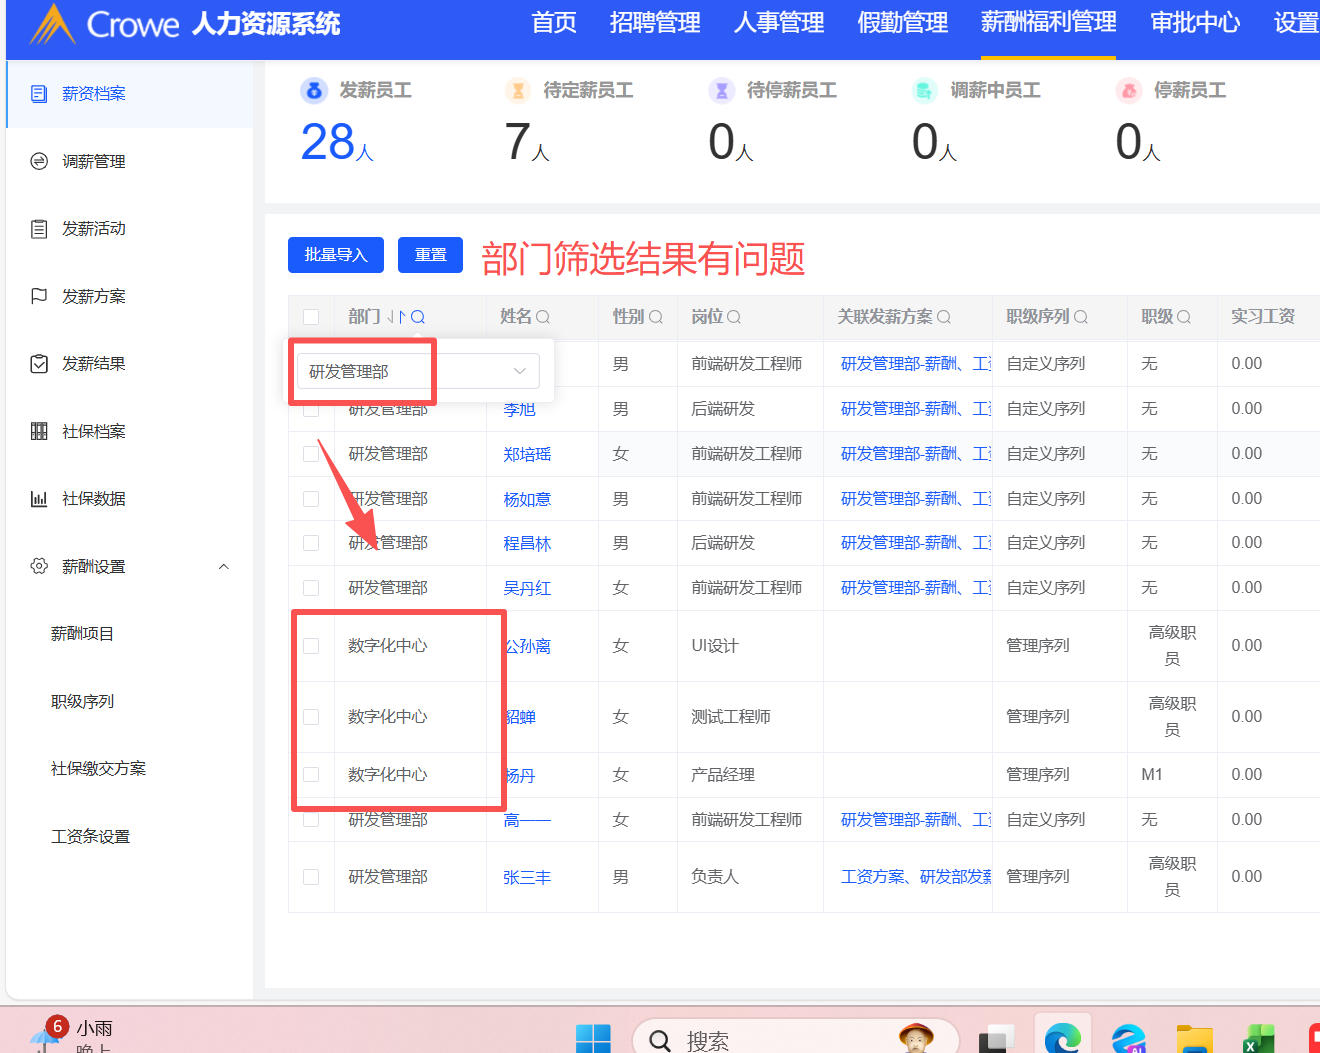Click the sort icon in 部门 column header
The image size is (1320, 1053).
[396, 317]
